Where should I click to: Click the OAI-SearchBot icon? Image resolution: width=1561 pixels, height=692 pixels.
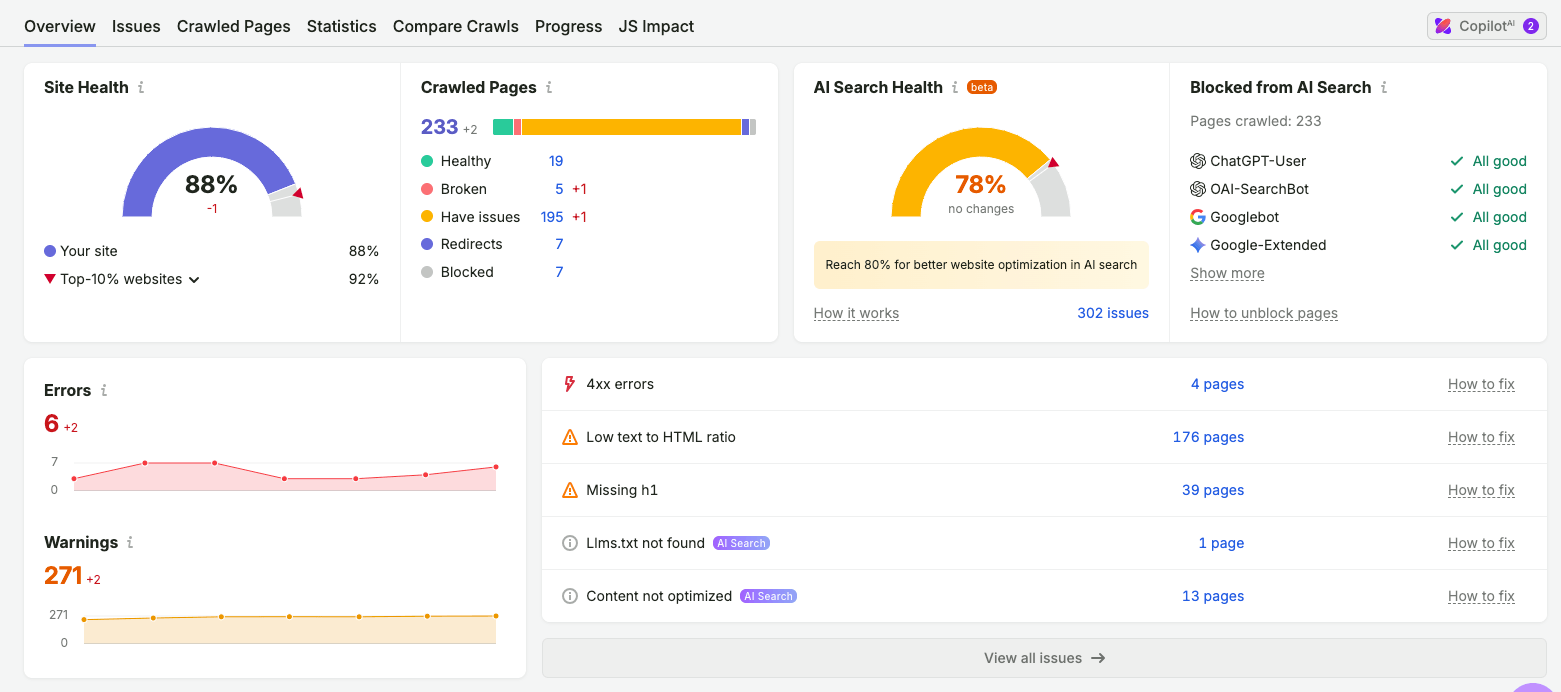(x=1198, y=189)
